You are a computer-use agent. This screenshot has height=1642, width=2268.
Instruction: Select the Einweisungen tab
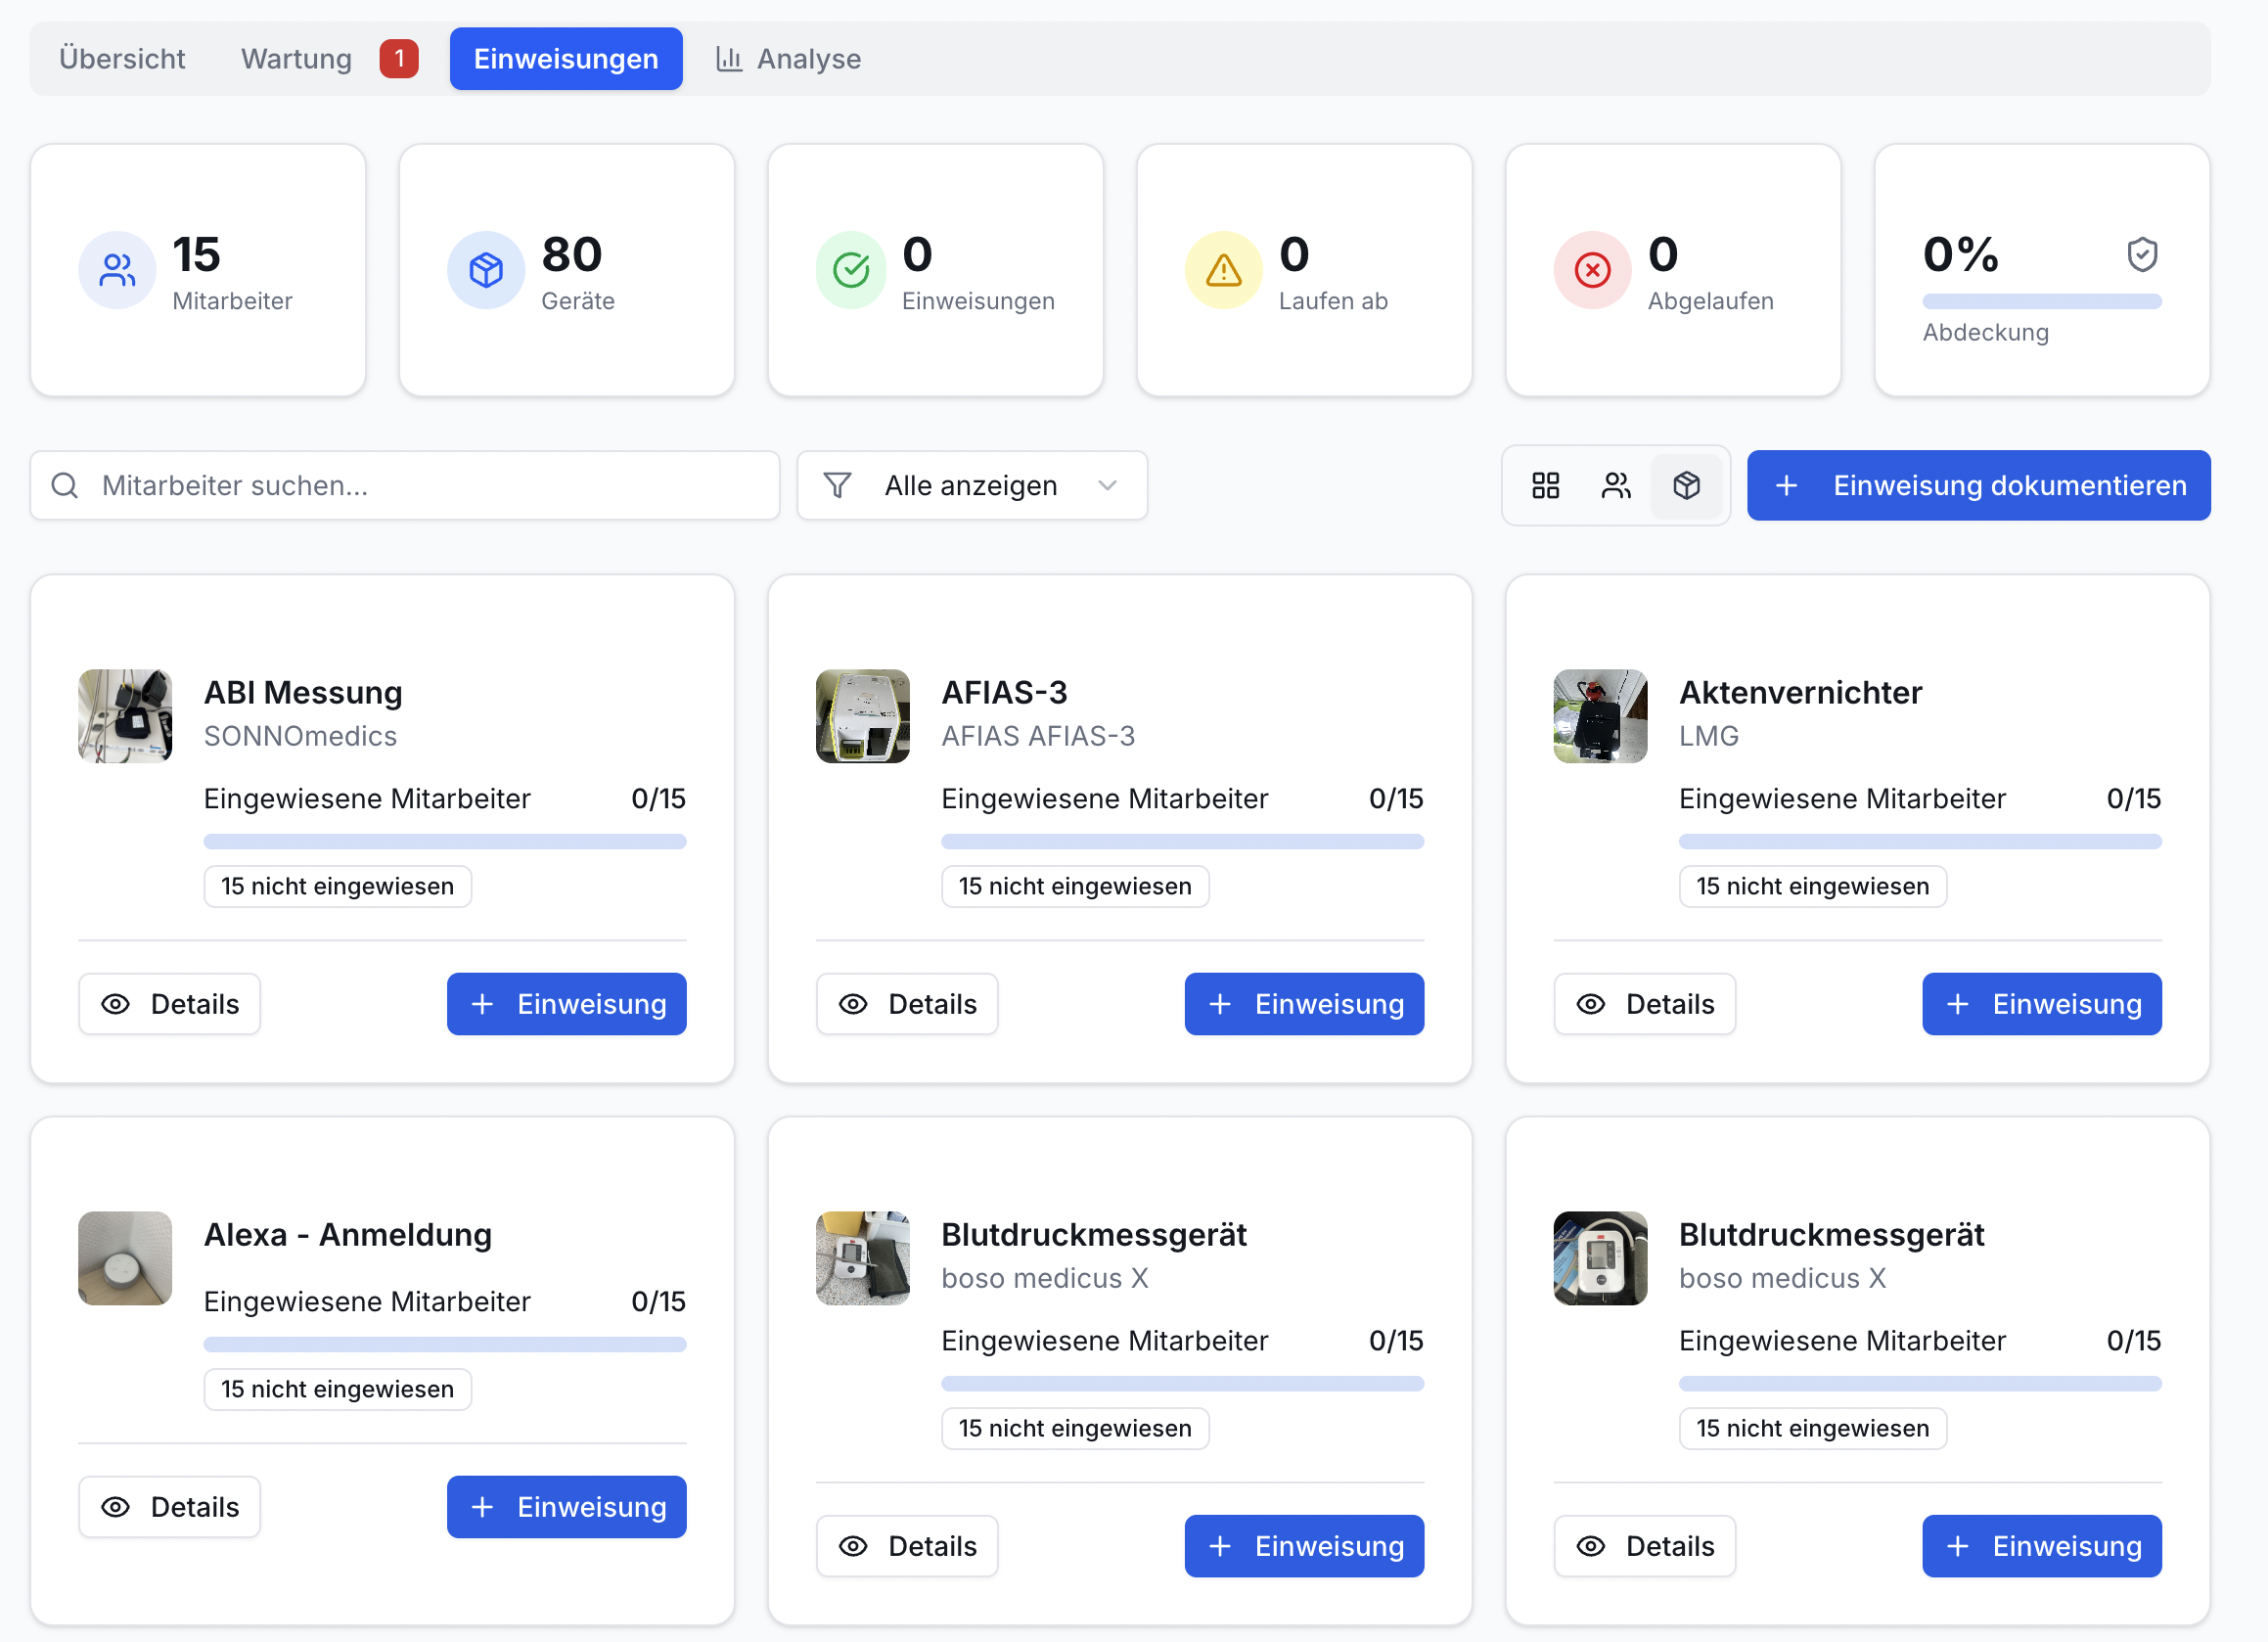(566, 59)
